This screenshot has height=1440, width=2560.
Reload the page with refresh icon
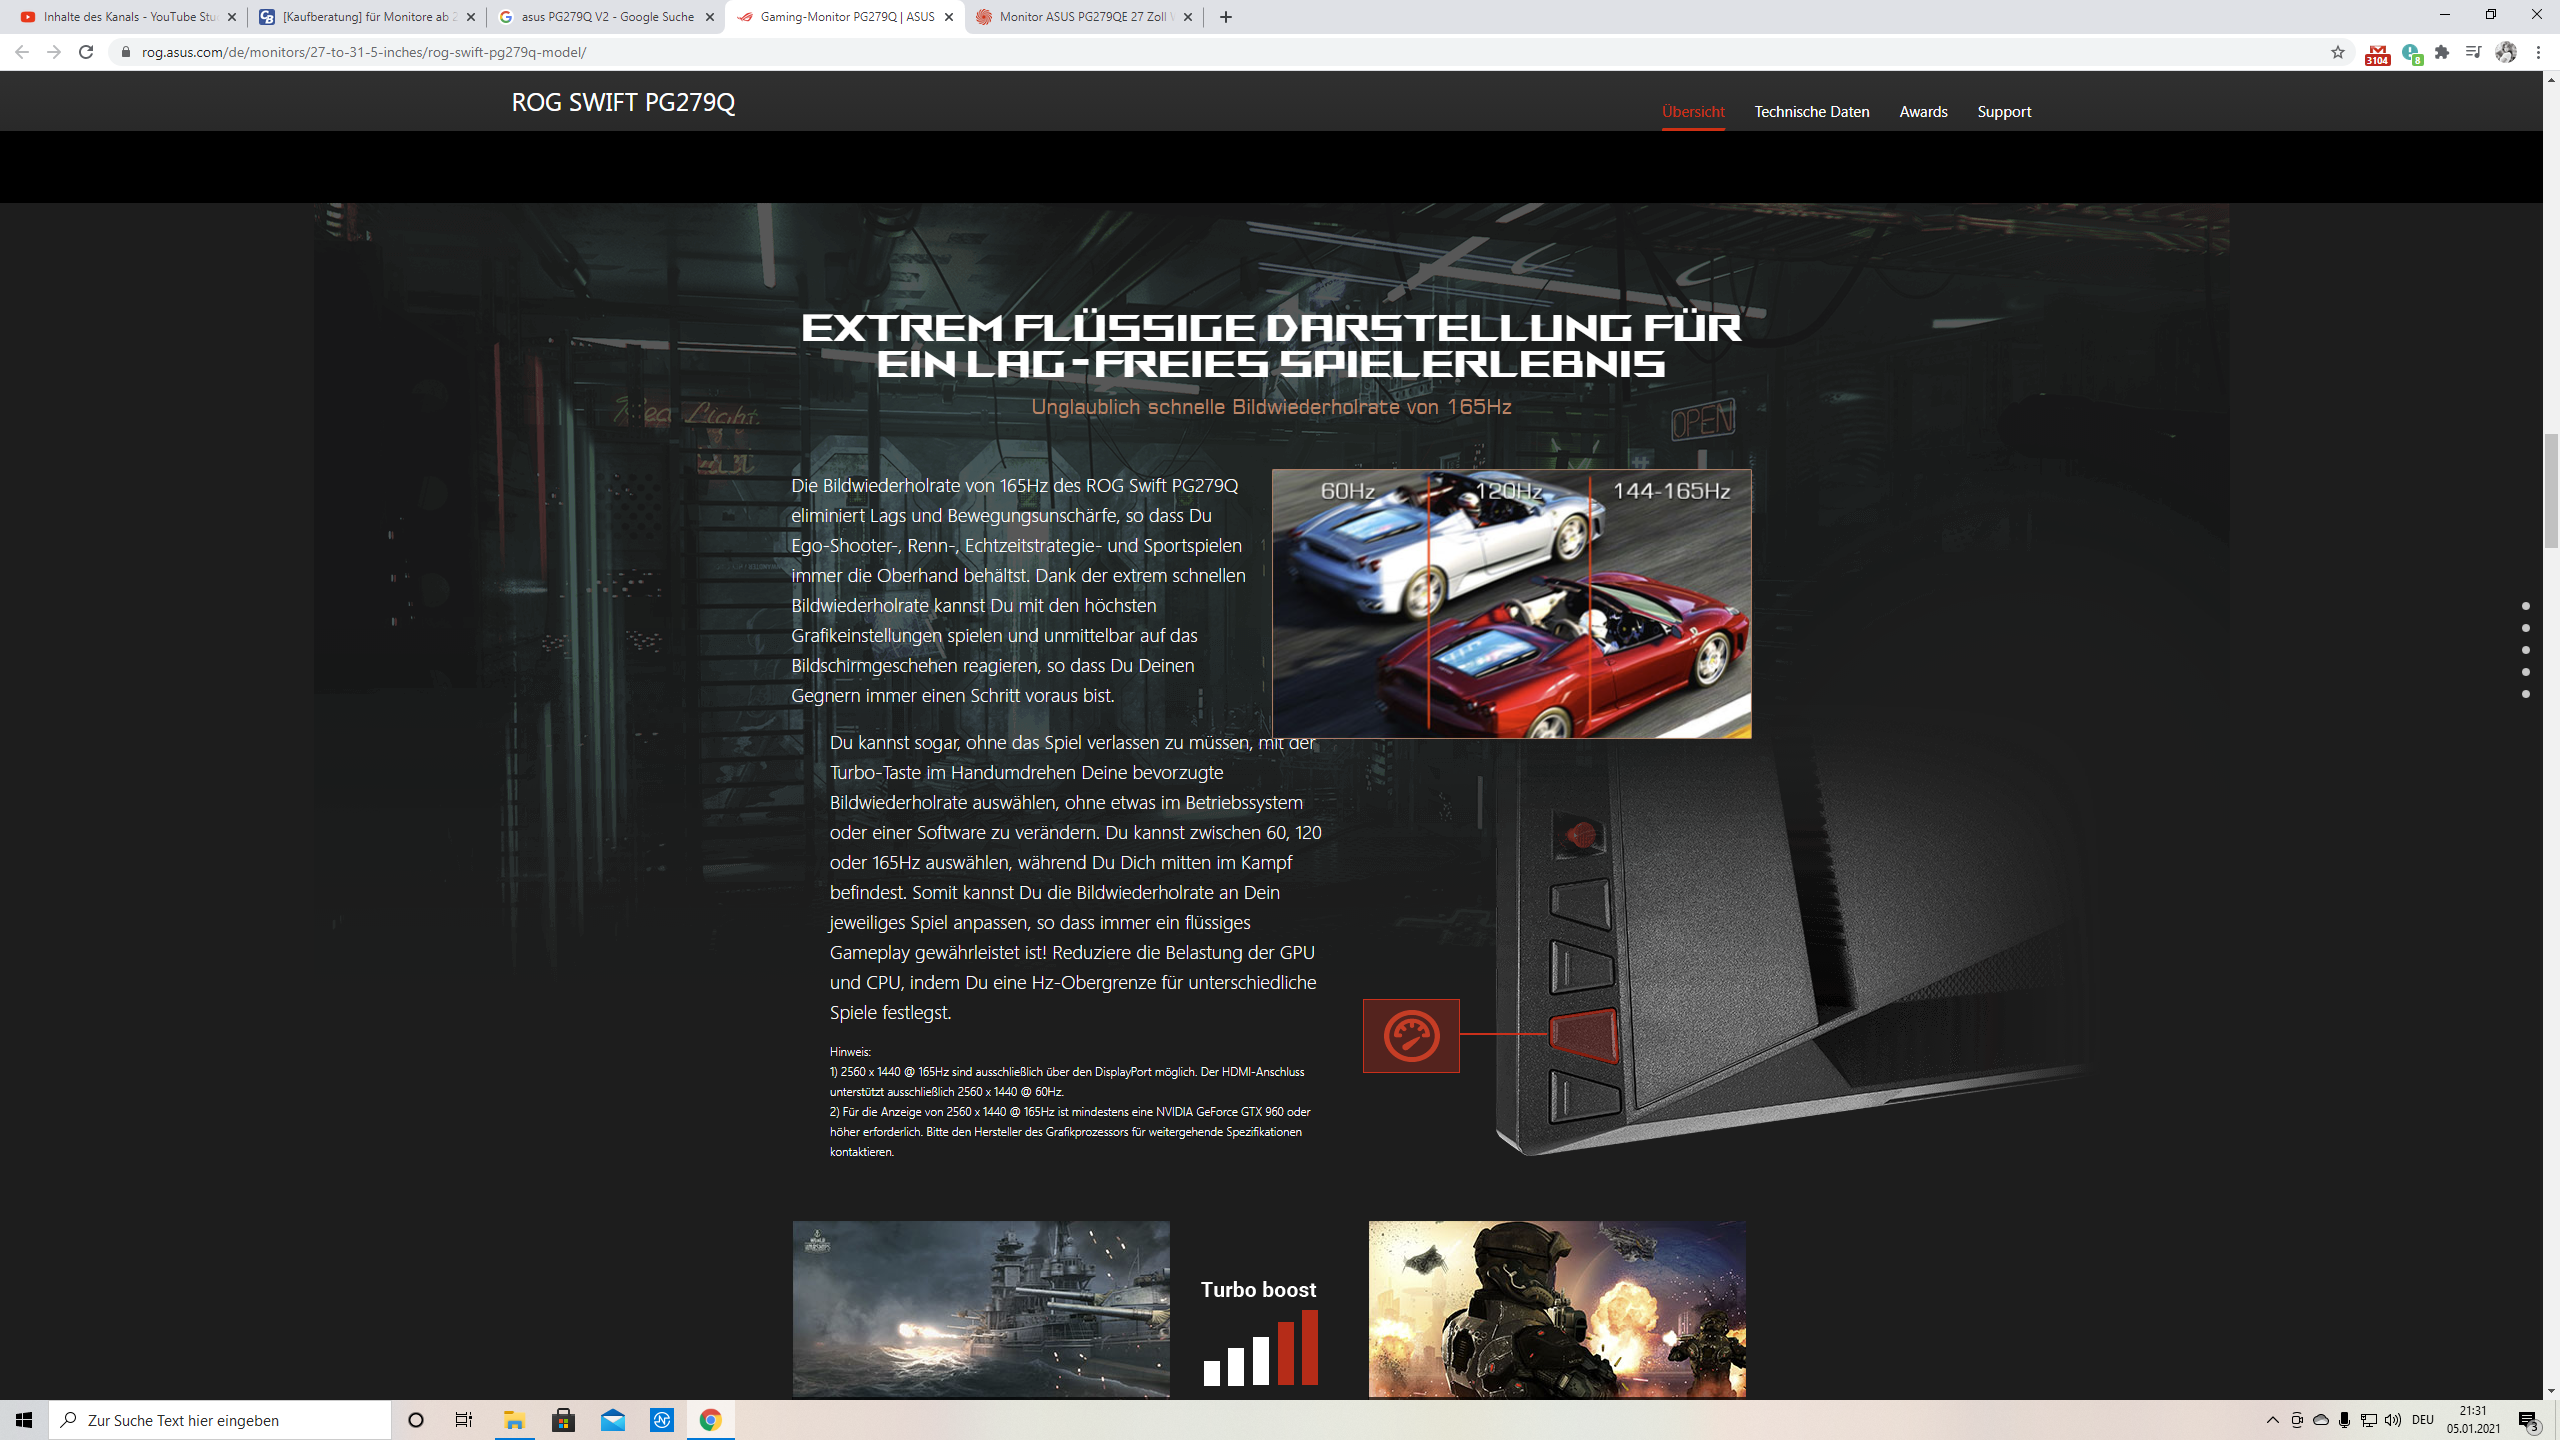pos(86,52)
